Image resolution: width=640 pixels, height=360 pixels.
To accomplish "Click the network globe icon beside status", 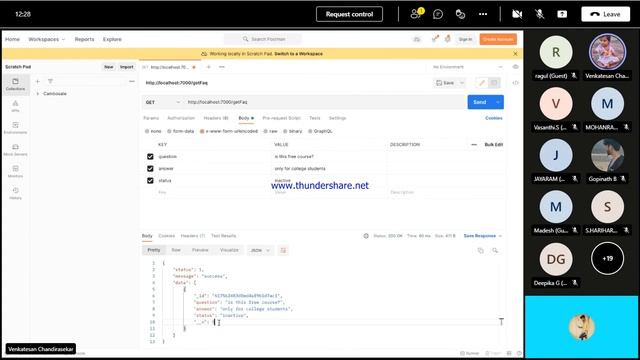I will point(366,236).
